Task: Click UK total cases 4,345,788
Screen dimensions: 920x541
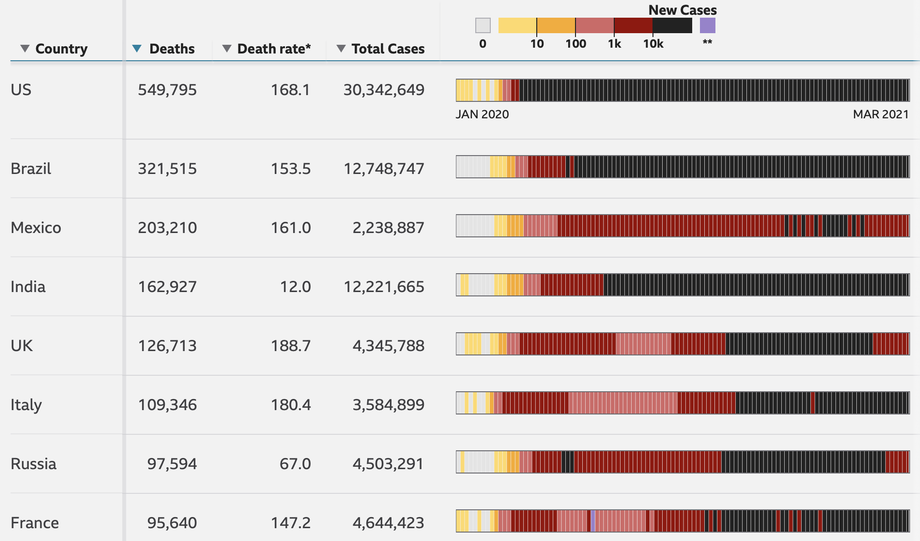Action: coord(388,346)
